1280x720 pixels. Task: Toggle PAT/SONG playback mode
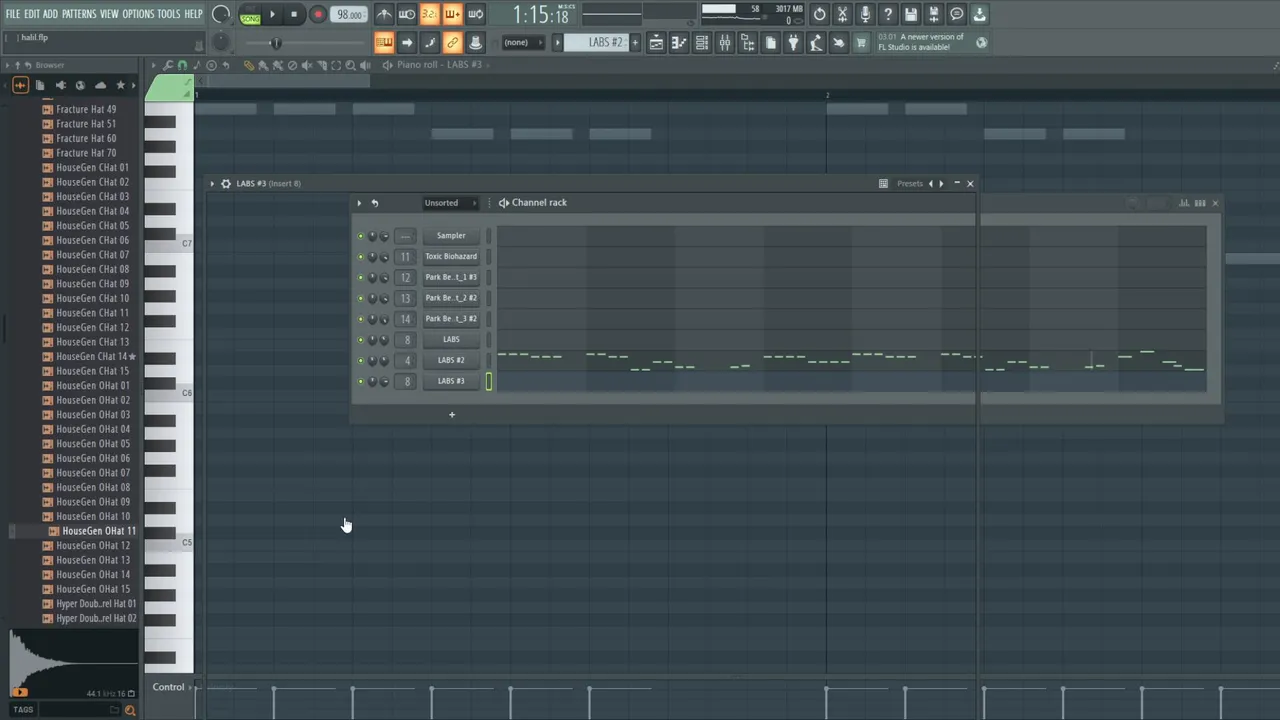[x=250, y=14]
